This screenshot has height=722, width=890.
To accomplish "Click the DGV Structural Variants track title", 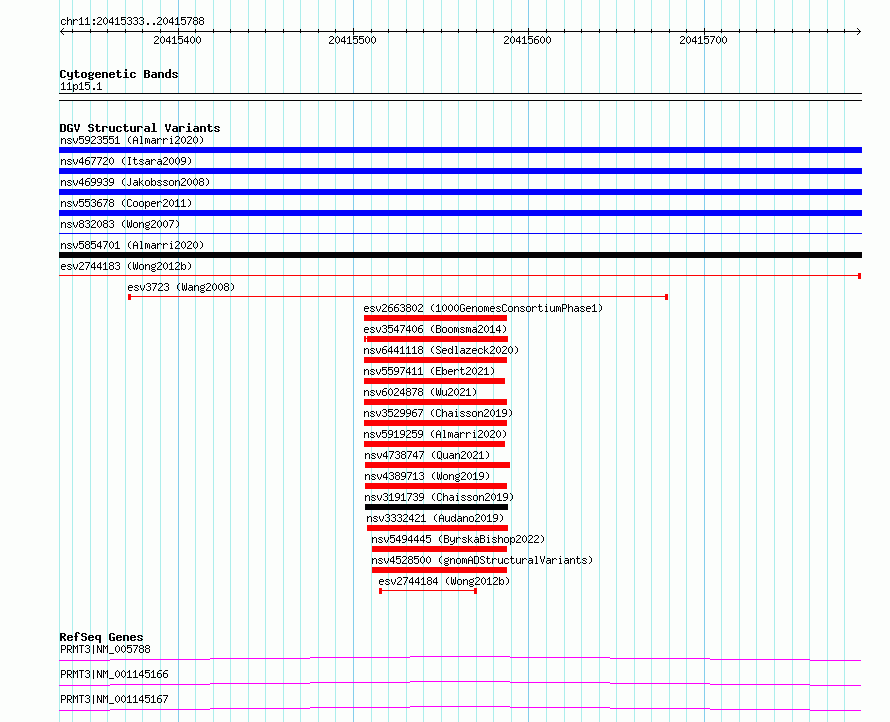I will 140,128.
